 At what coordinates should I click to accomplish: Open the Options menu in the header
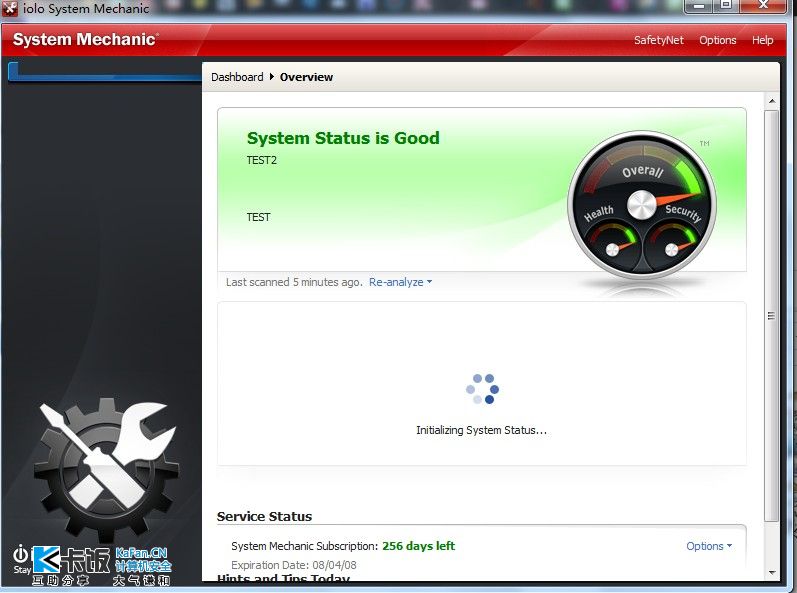tap(717, 40)
